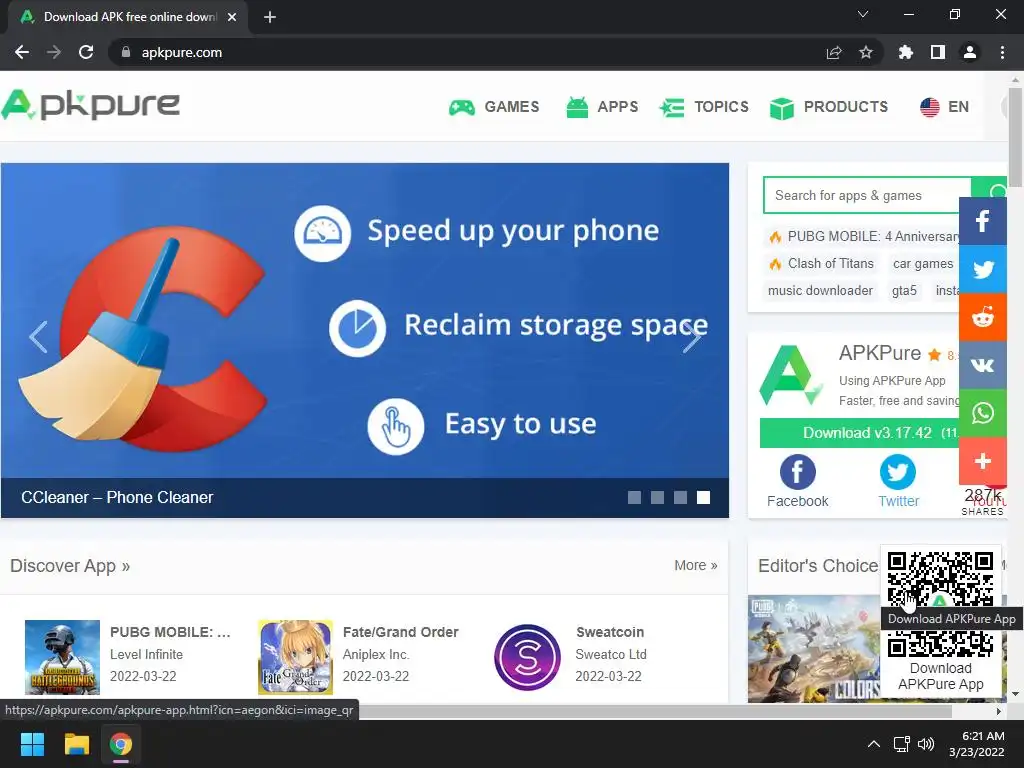This screenshot has height=768, width=1024.
Task: Select the first carousel indicator dot
Action: [634, 498]
